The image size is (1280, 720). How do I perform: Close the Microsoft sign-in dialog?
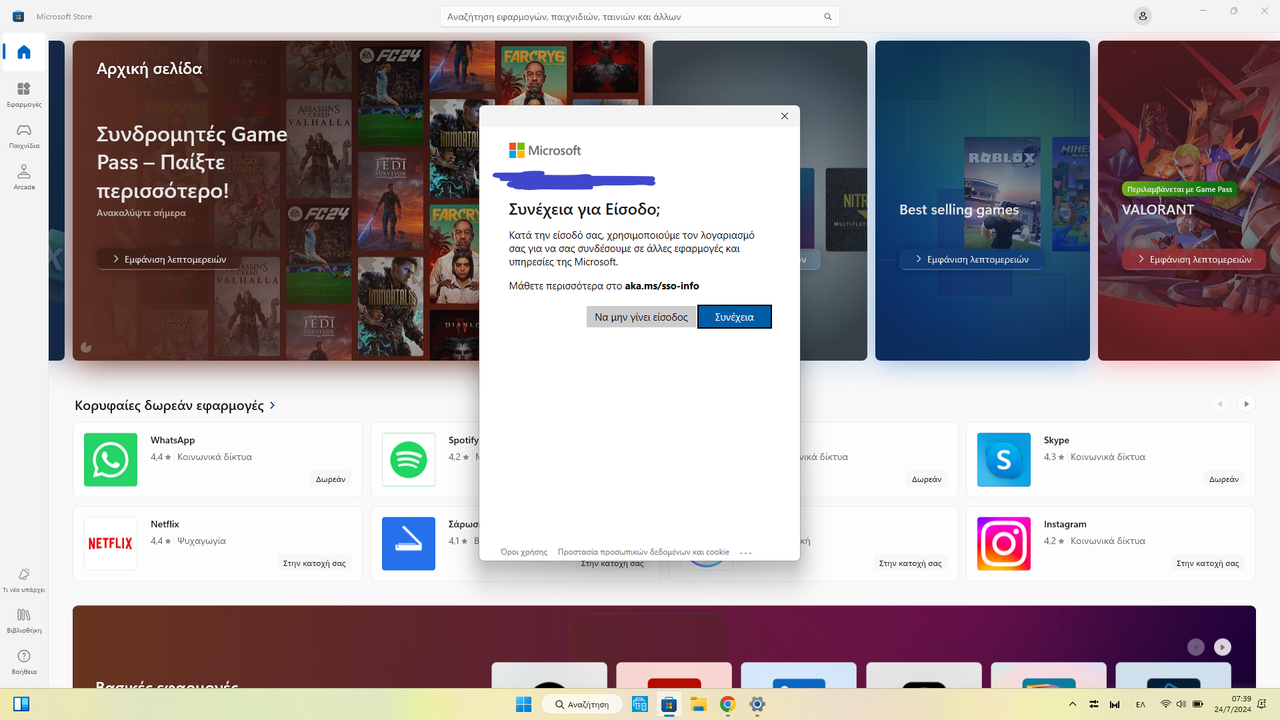[x=784, y=116]
